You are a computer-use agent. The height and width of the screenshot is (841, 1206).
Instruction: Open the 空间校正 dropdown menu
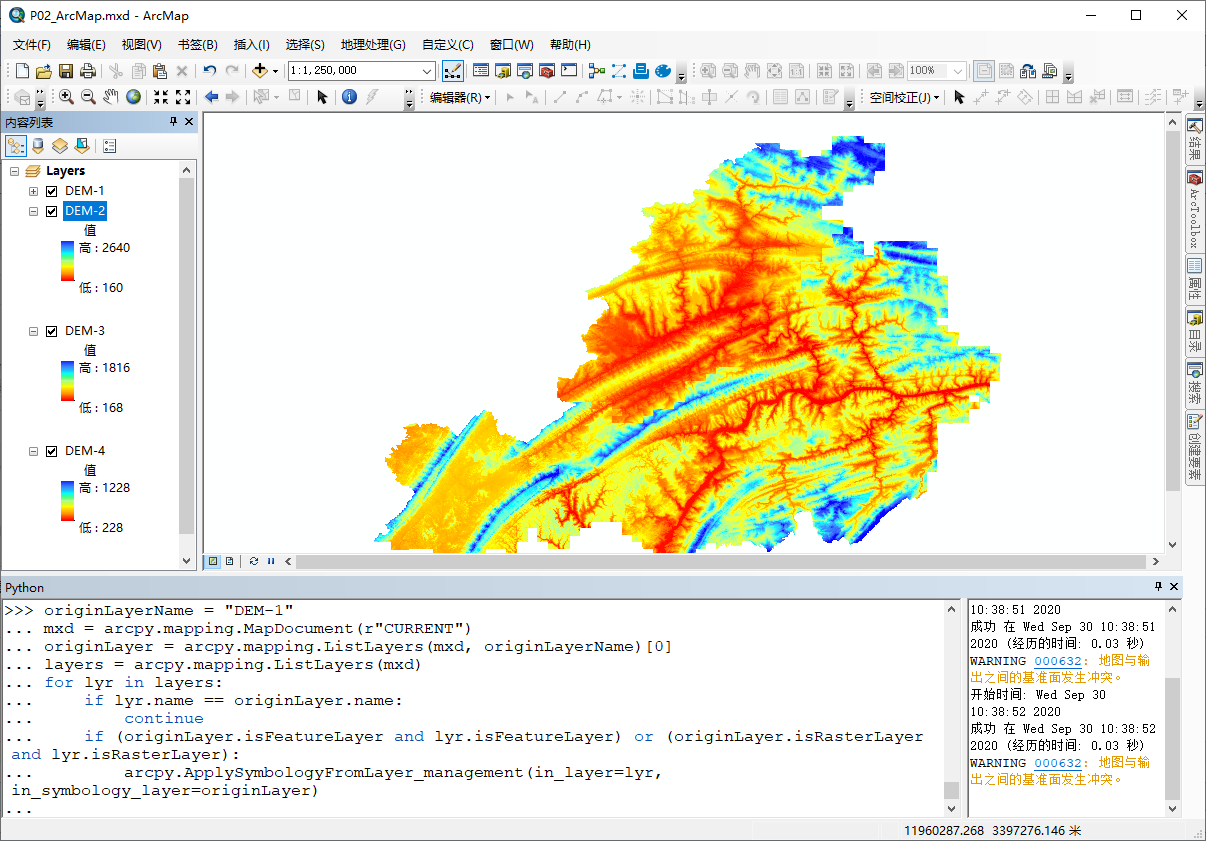coord(905,98)
